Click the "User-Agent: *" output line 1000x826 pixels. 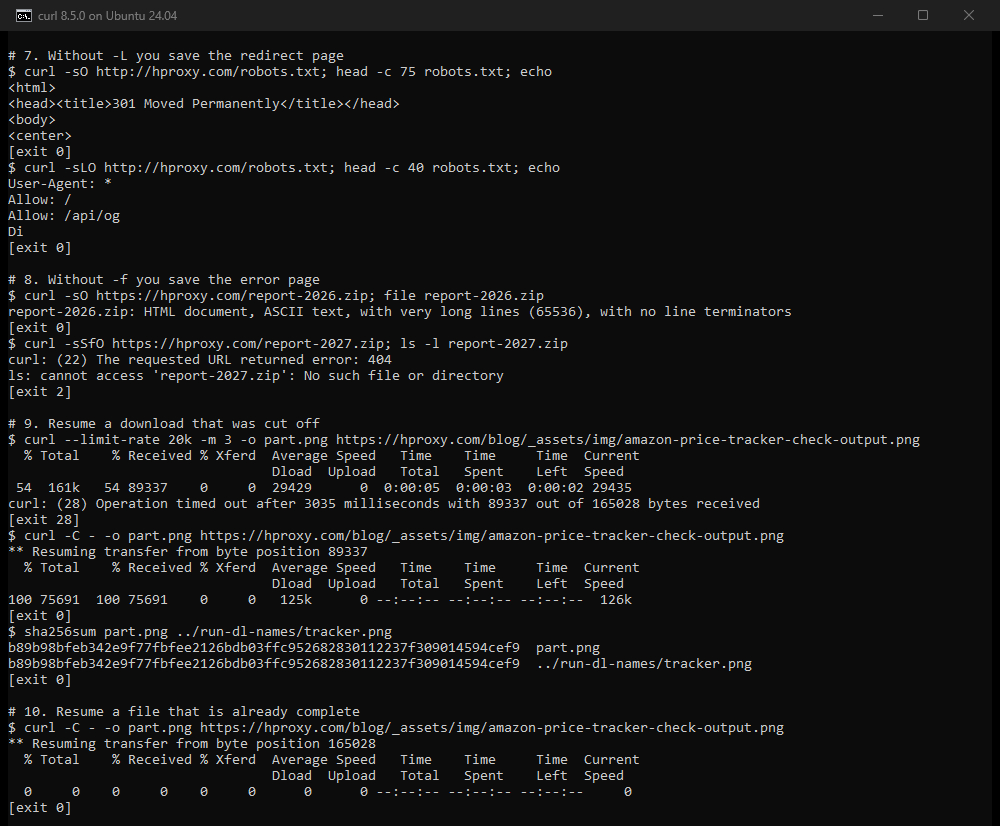coord(60,184)
